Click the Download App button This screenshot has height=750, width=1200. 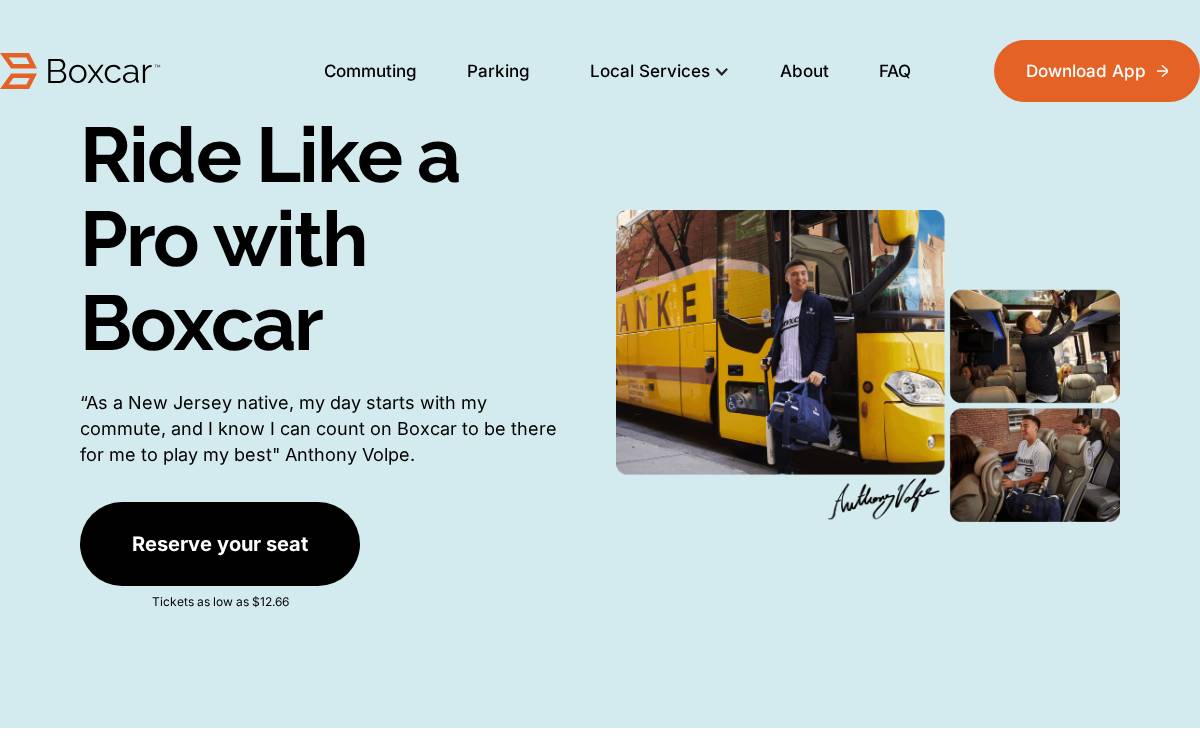tap(1097, 71)
